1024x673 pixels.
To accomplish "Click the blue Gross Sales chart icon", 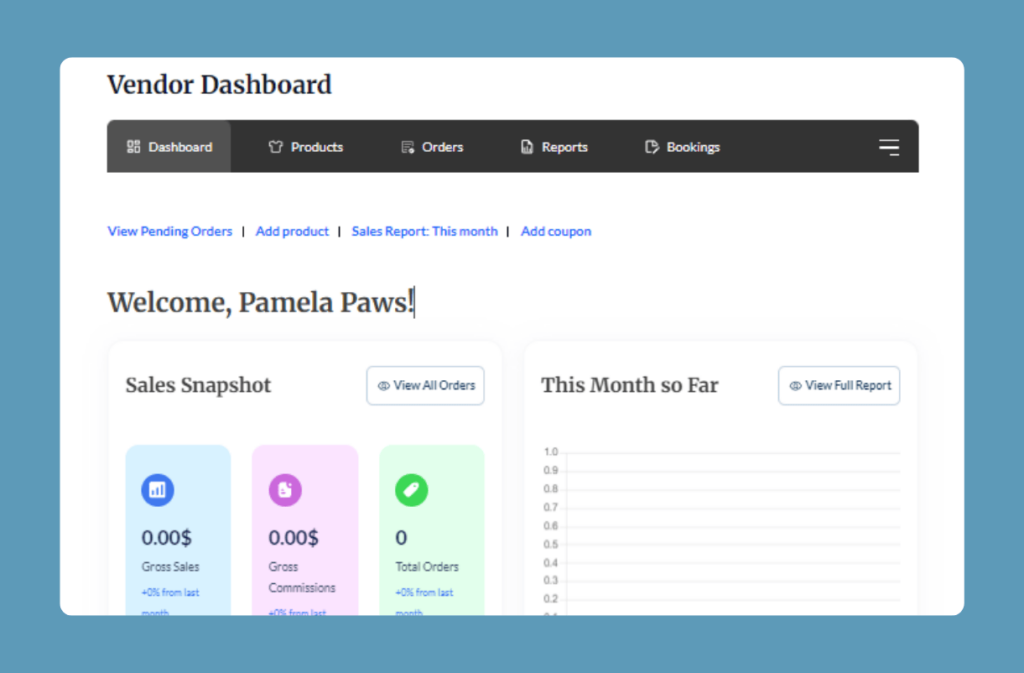I will [x=158, y=490].
